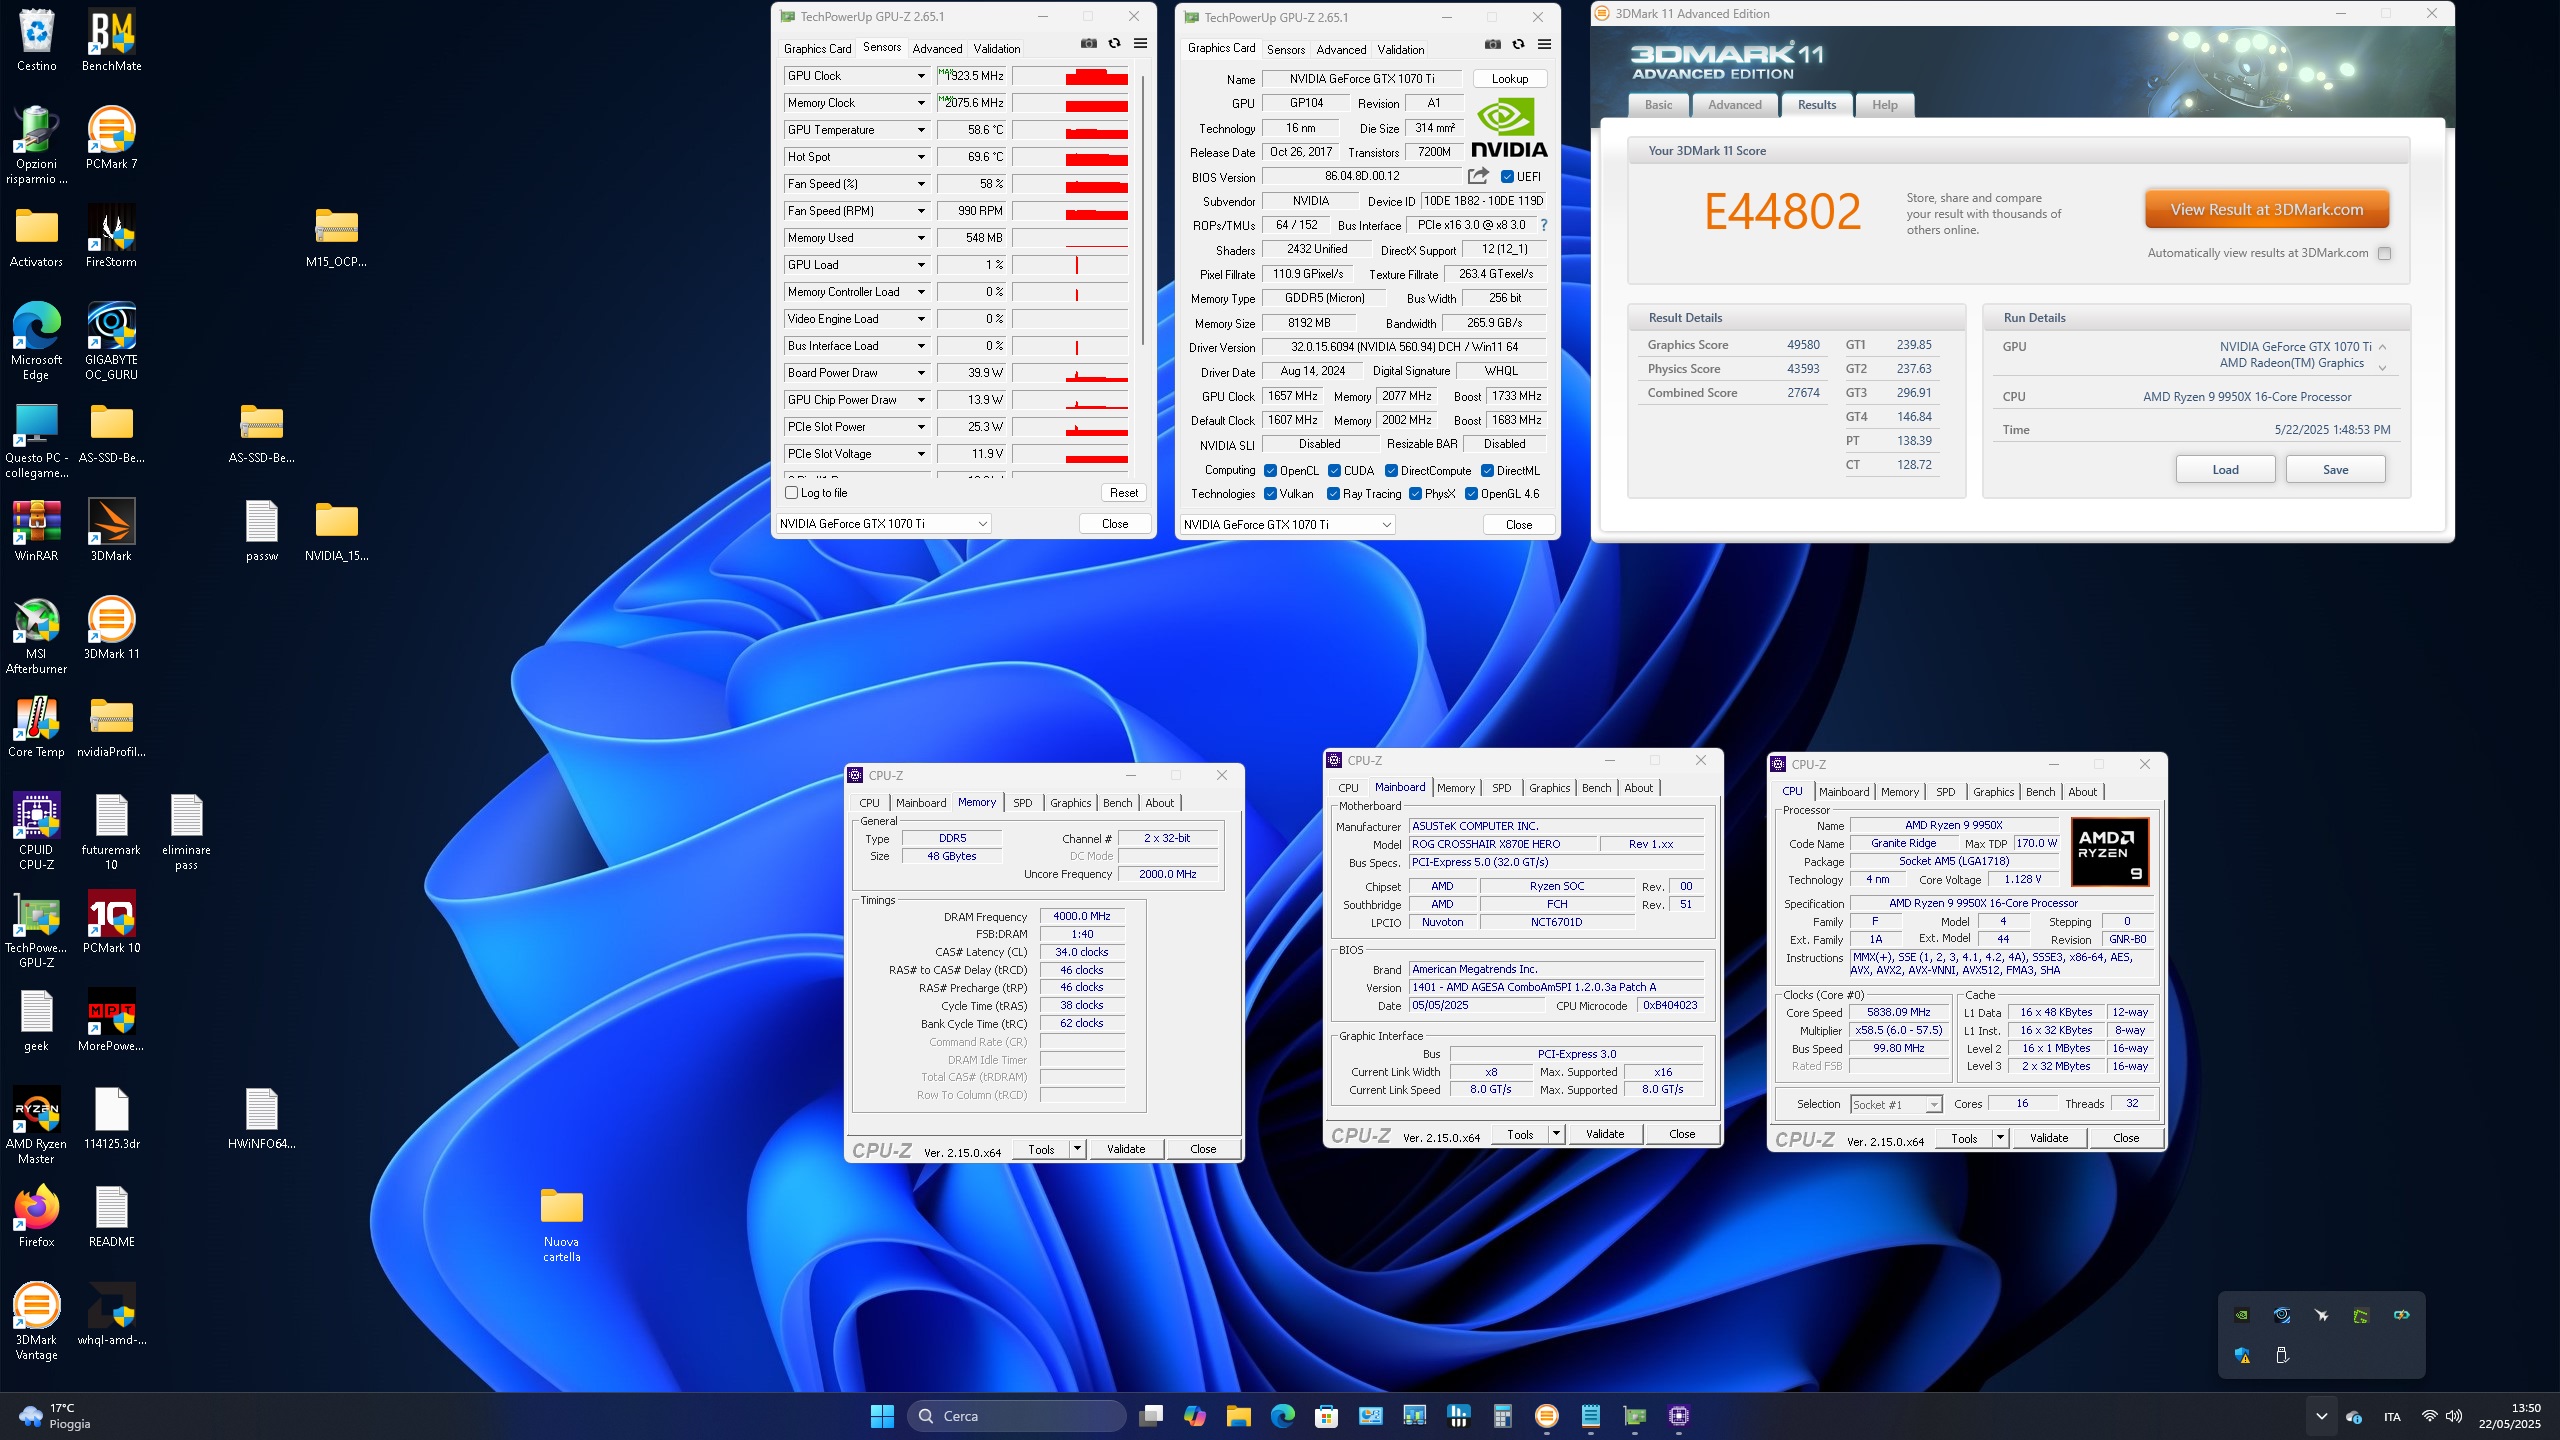The width and height of the screenshot is (2560, 1440).
Task: Expand the GPU Clock sensor dropdown
Action: (921, 76)
